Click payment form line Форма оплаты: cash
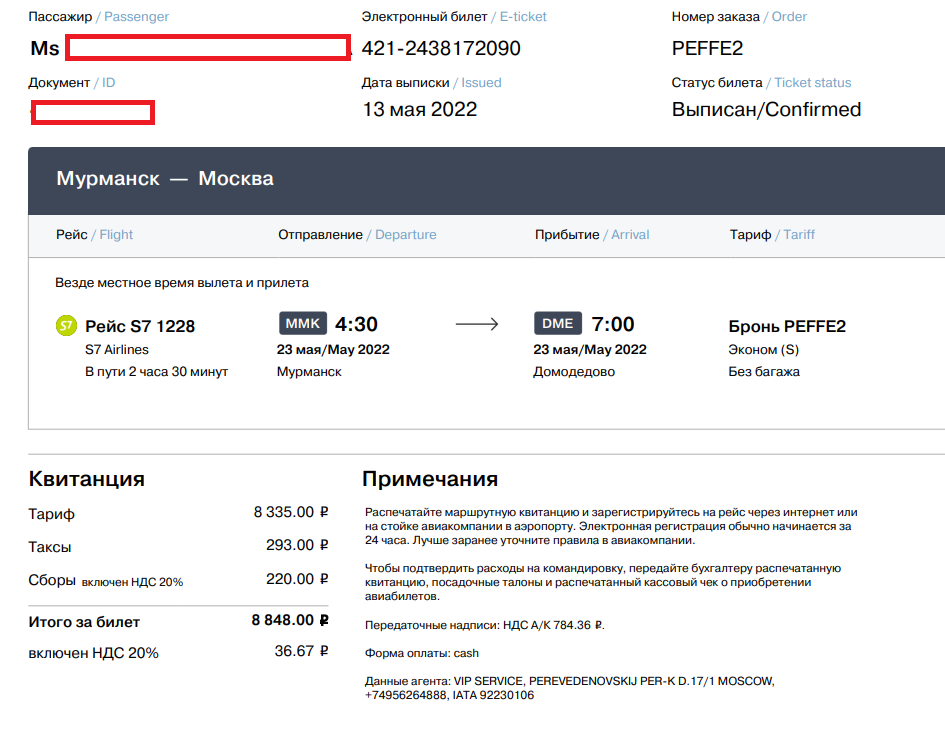 pos(422,653)
